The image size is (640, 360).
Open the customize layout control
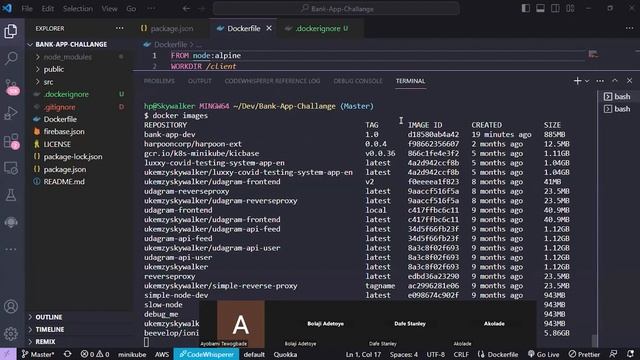point(570,8)
